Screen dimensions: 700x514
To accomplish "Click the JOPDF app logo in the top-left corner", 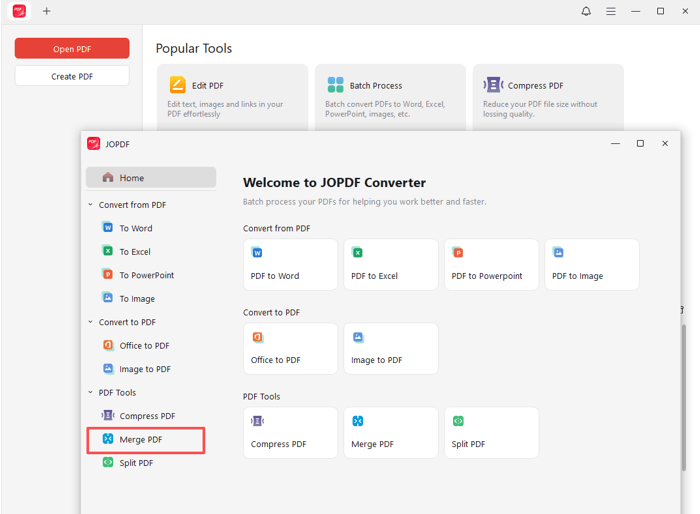I will [x=19, y=11].
